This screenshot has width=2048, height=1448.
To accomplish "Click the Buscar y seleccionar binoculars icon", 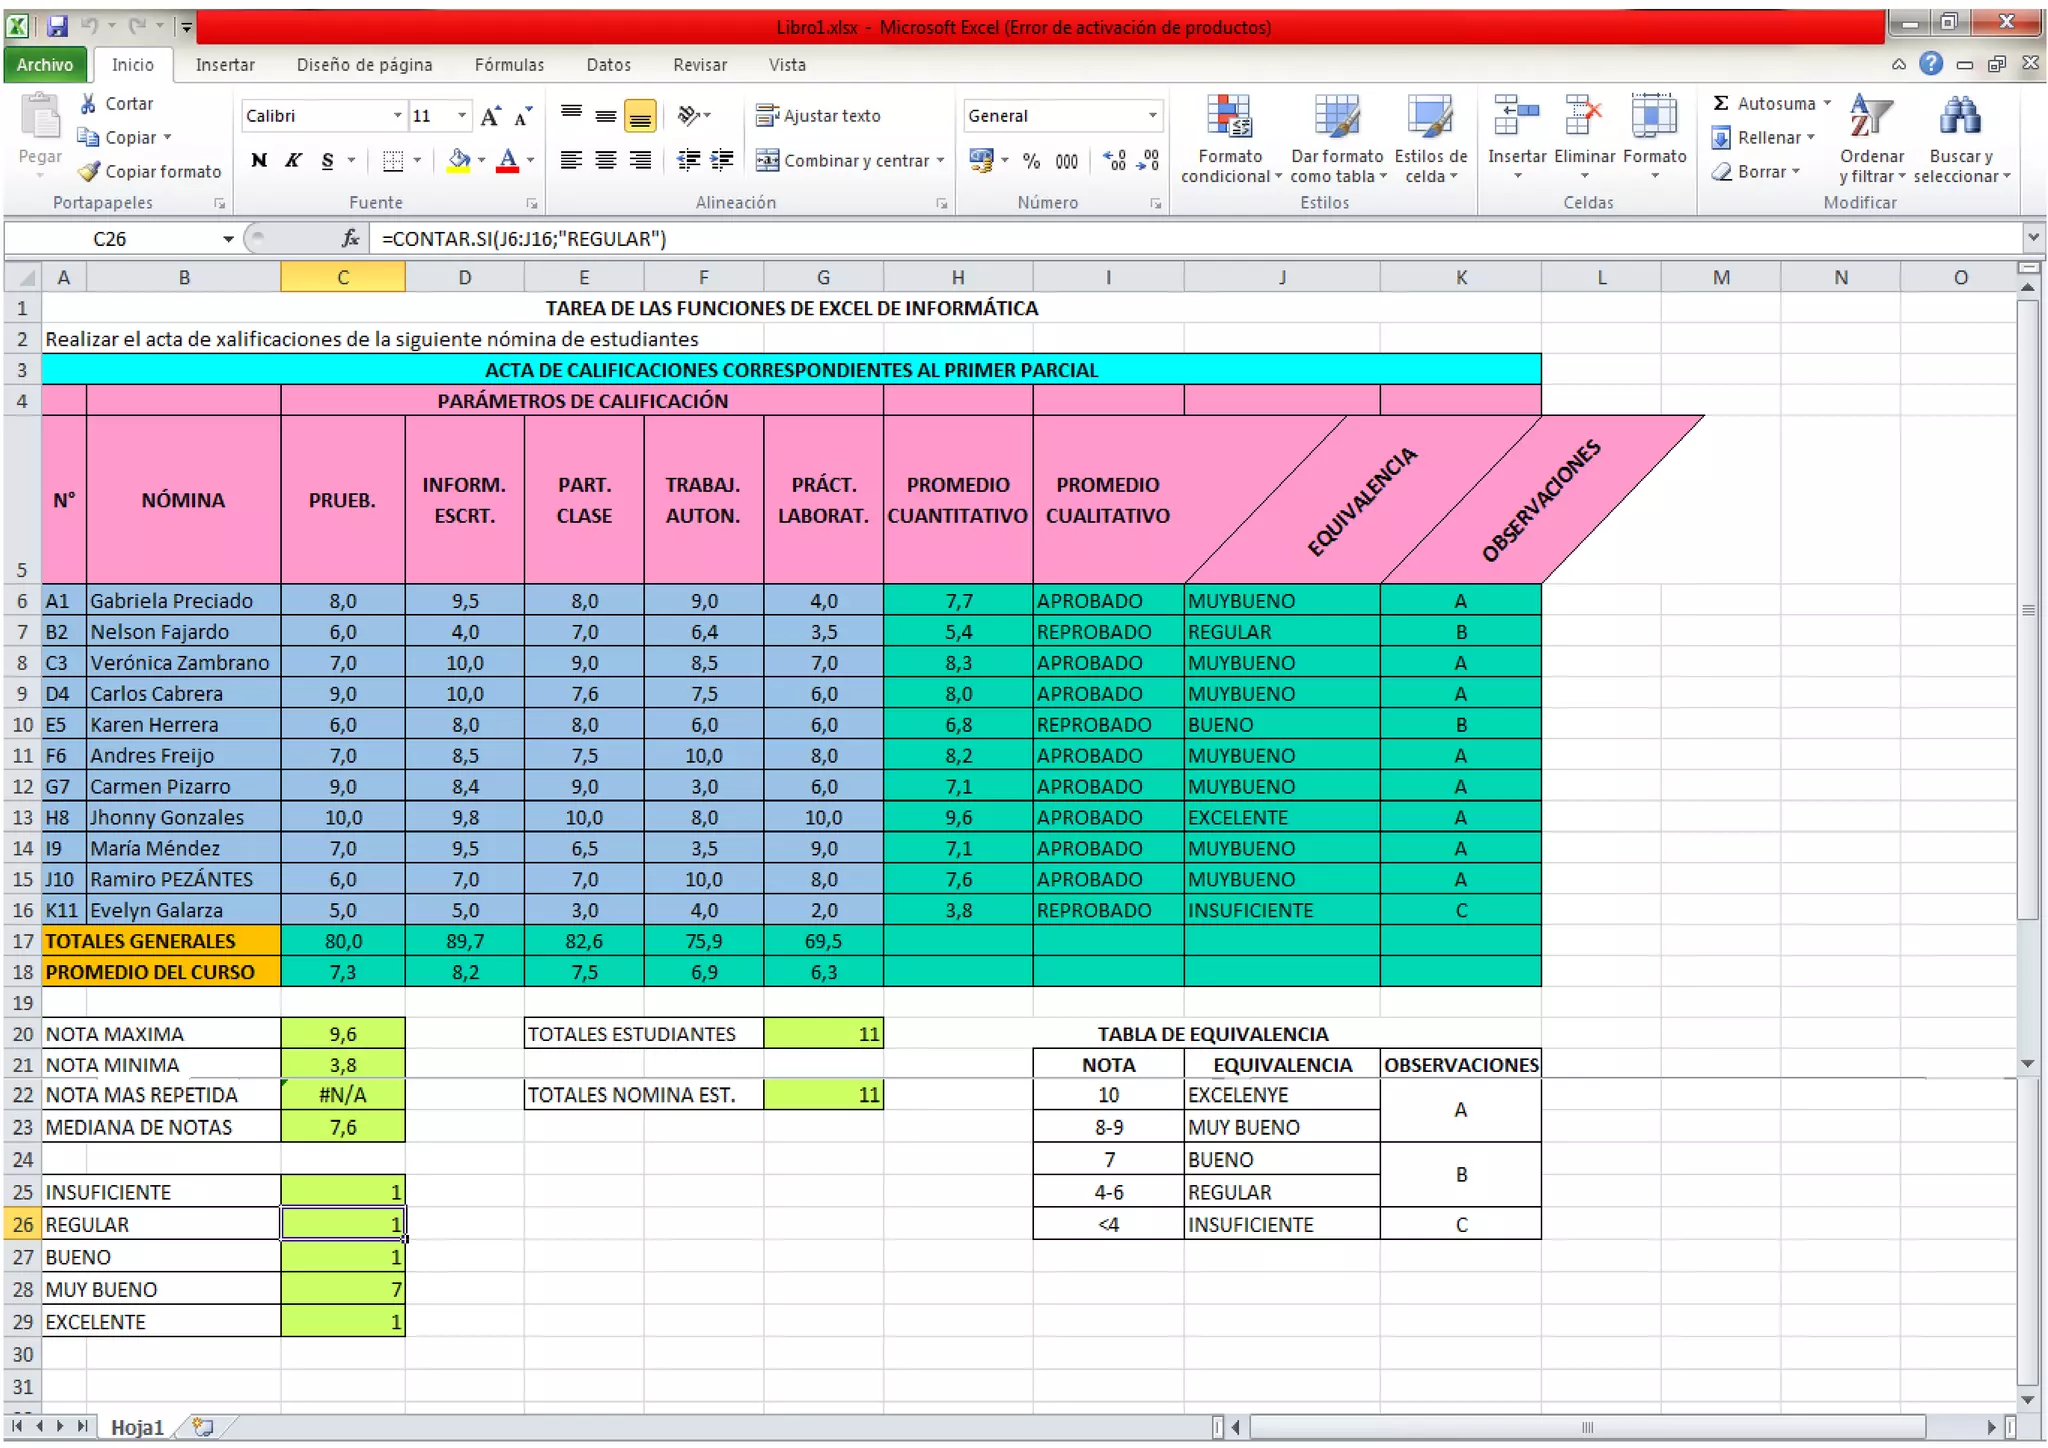I will pyautogui.click(x=1960, y=118).
